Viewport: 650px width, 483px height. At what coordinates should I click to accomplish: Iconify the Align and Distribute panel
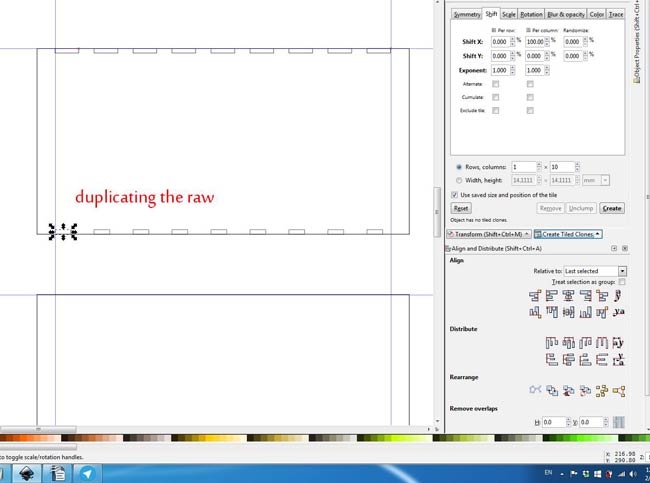(x=614, y=248)
